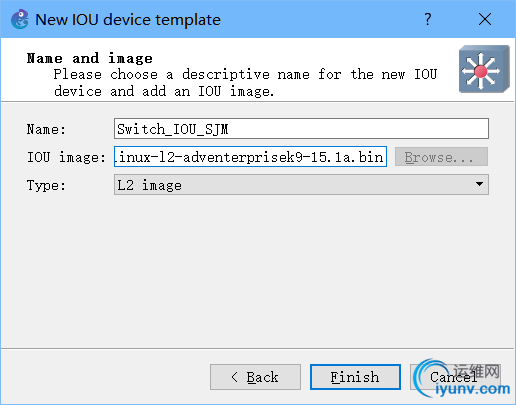The image size is (516, 405).
Task: Close the New IOU device template dialog
Action: coord(485,19)
